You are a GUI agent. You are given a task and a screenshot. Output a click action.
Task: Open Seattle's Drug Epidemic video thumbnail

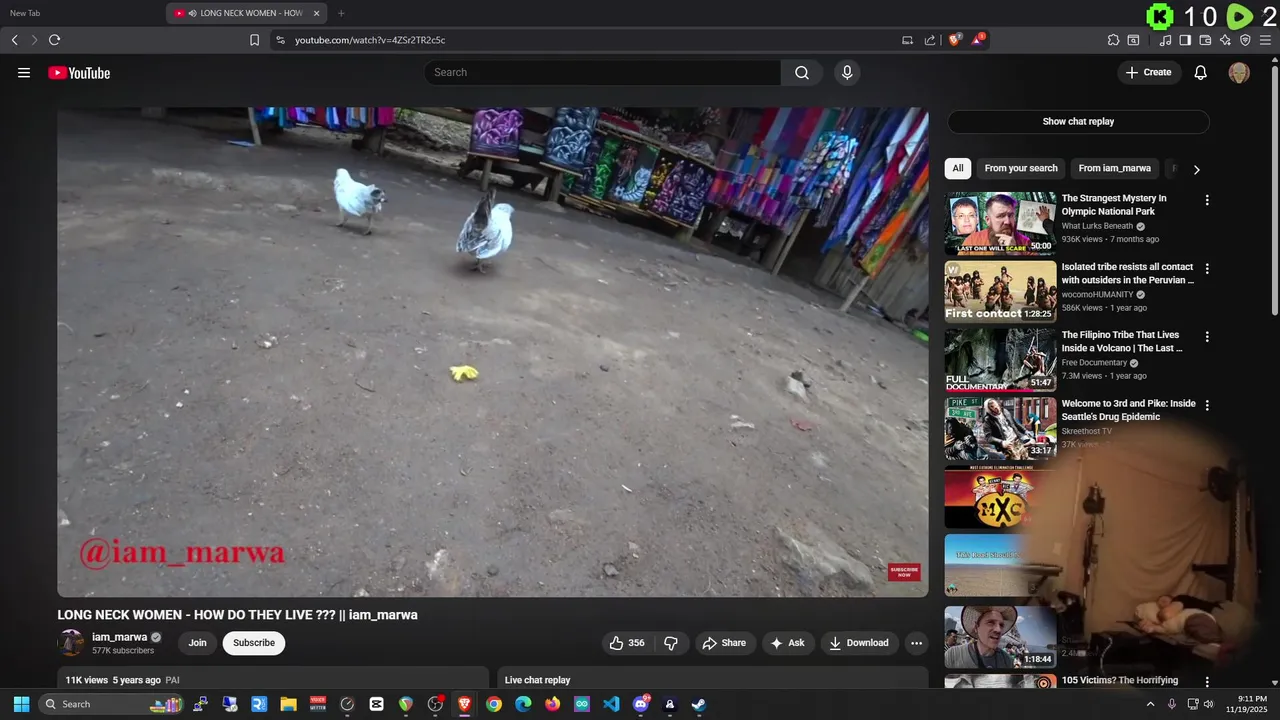coord(1000,428)
